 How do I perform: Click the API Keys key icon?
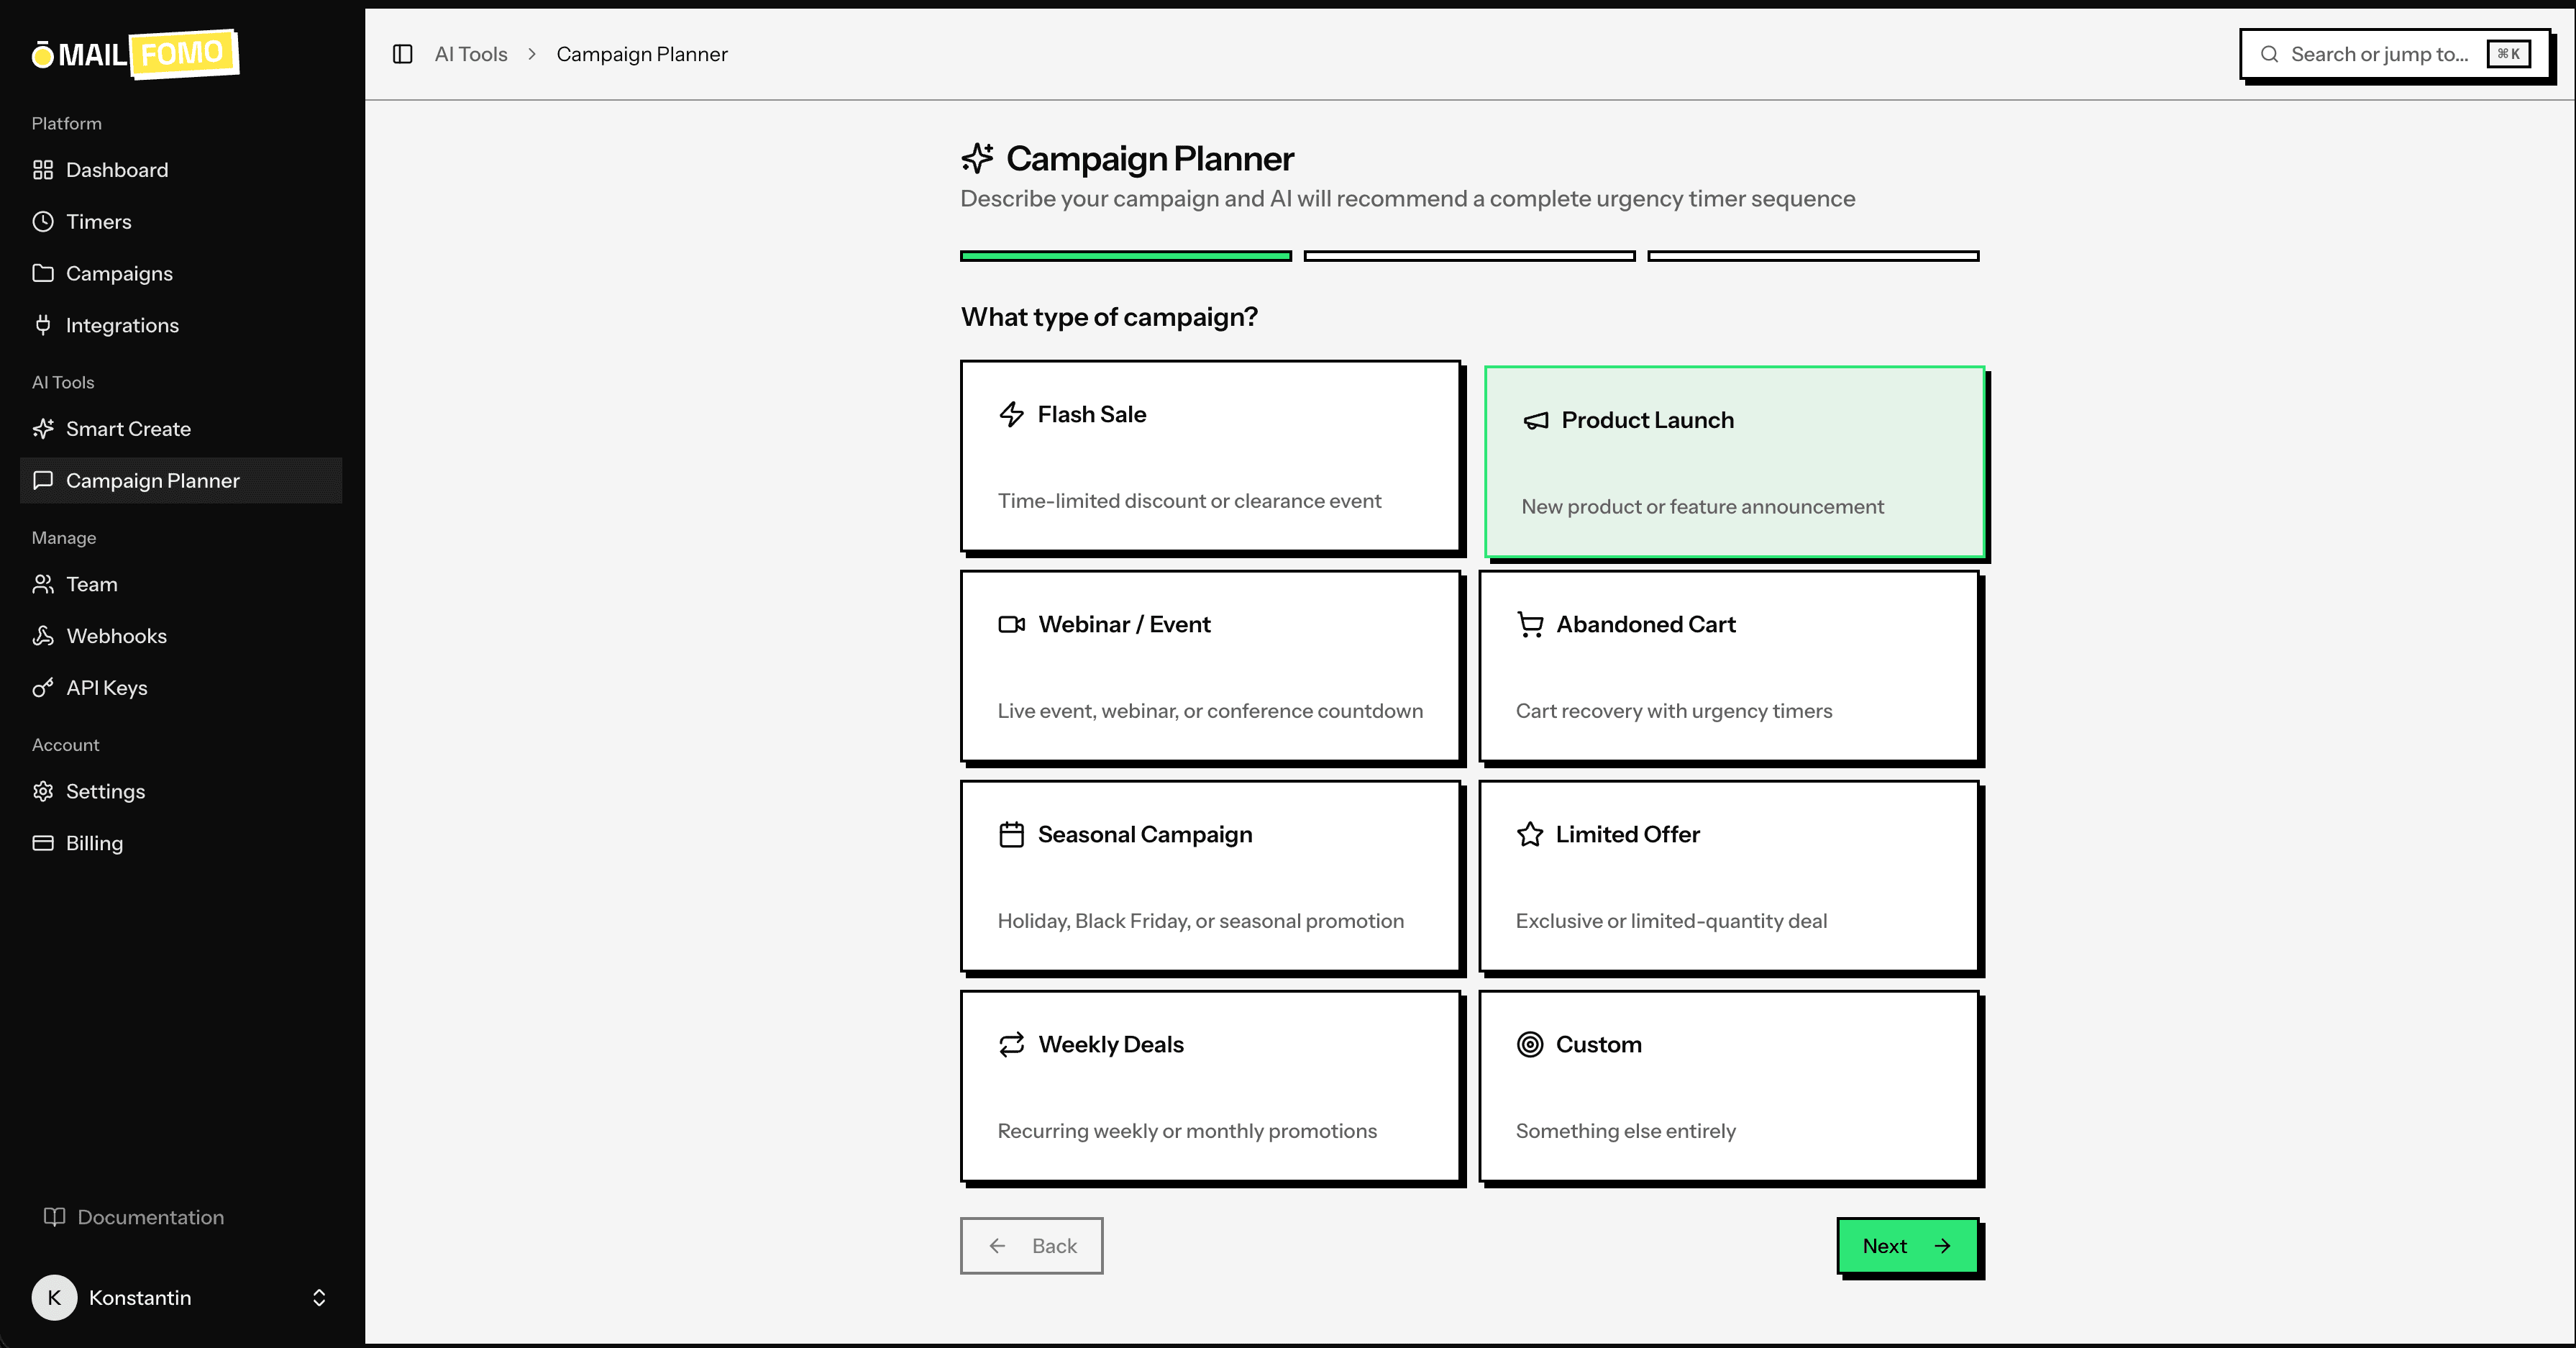click(x=44, y=687)
